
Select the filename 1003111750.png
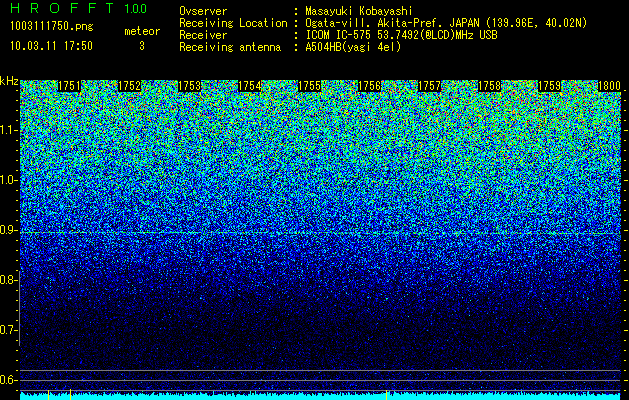click(51, 26)
